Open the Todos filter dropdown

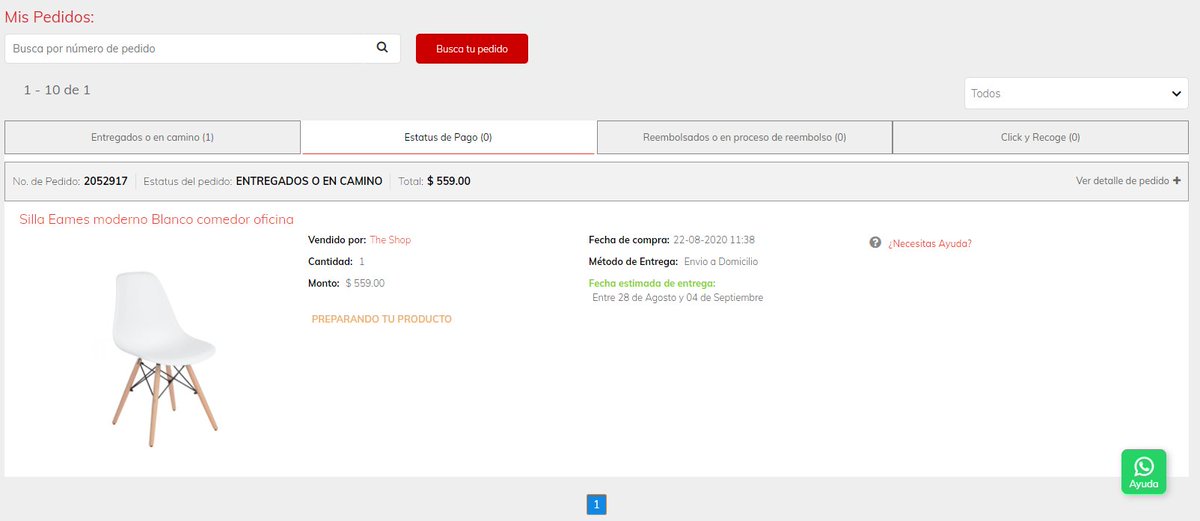point(1076,93)
